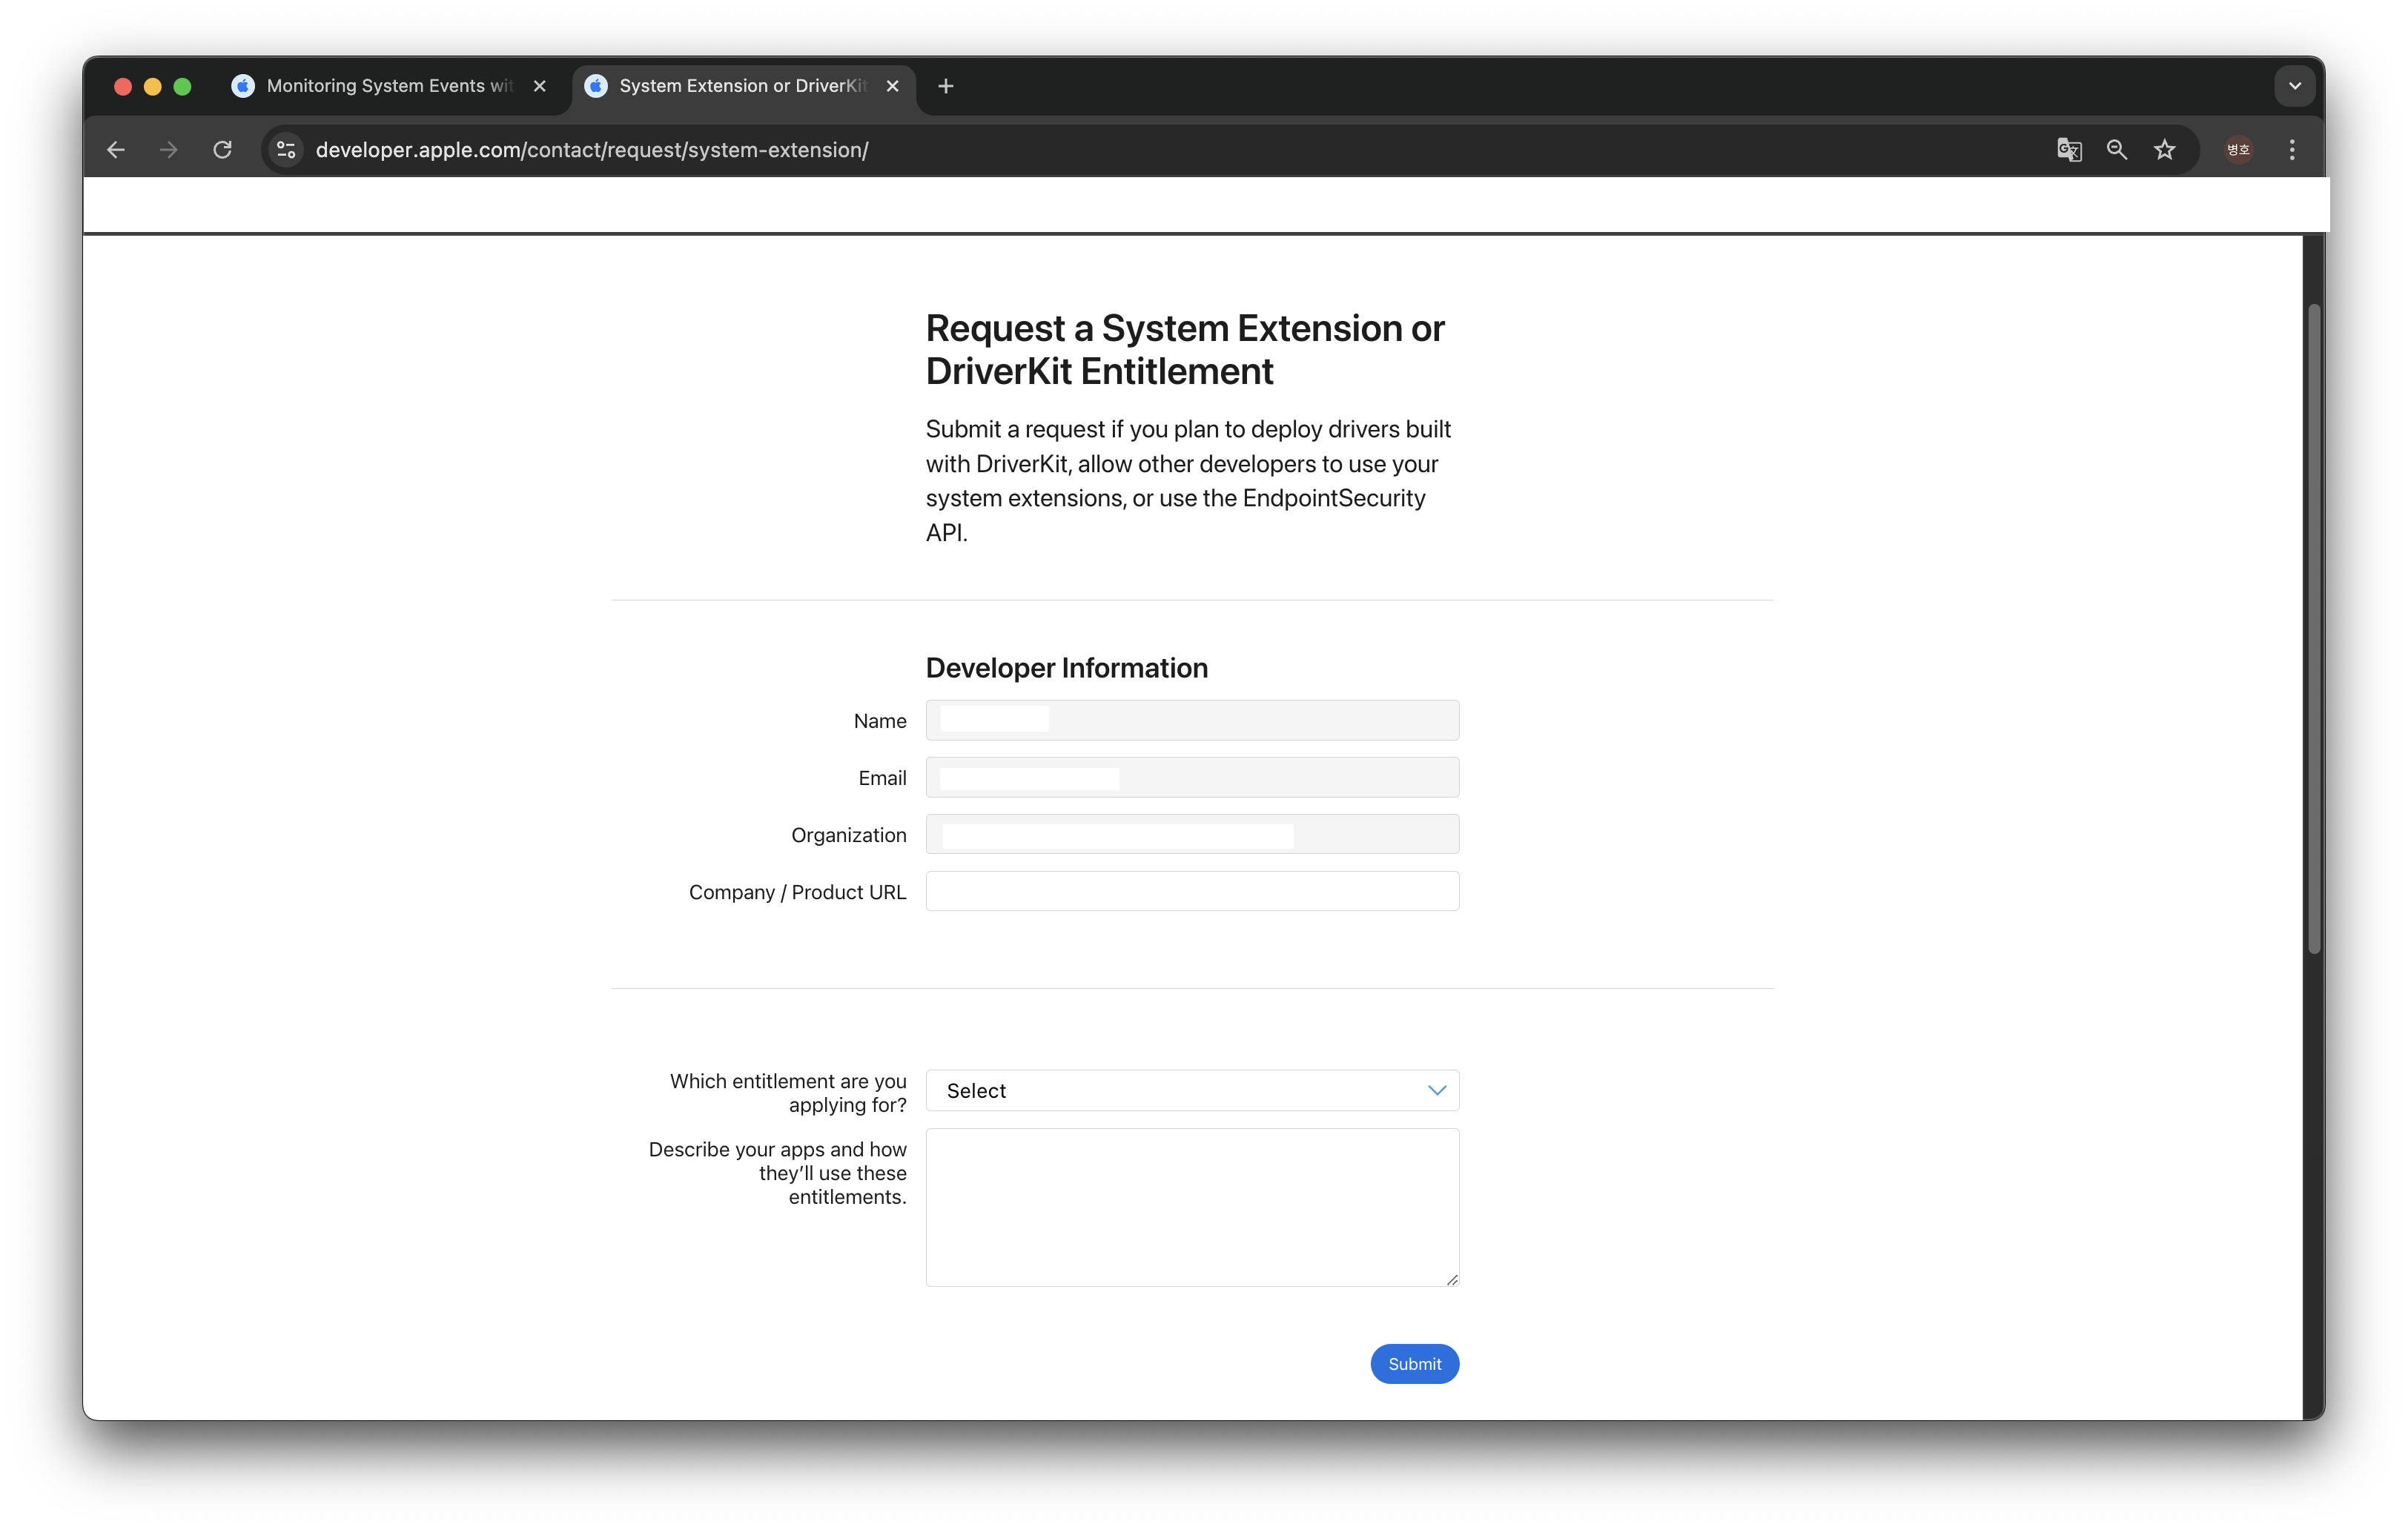Reload the current page
This screenshot has width=2408, height=1530.
[x=222, y=149]
